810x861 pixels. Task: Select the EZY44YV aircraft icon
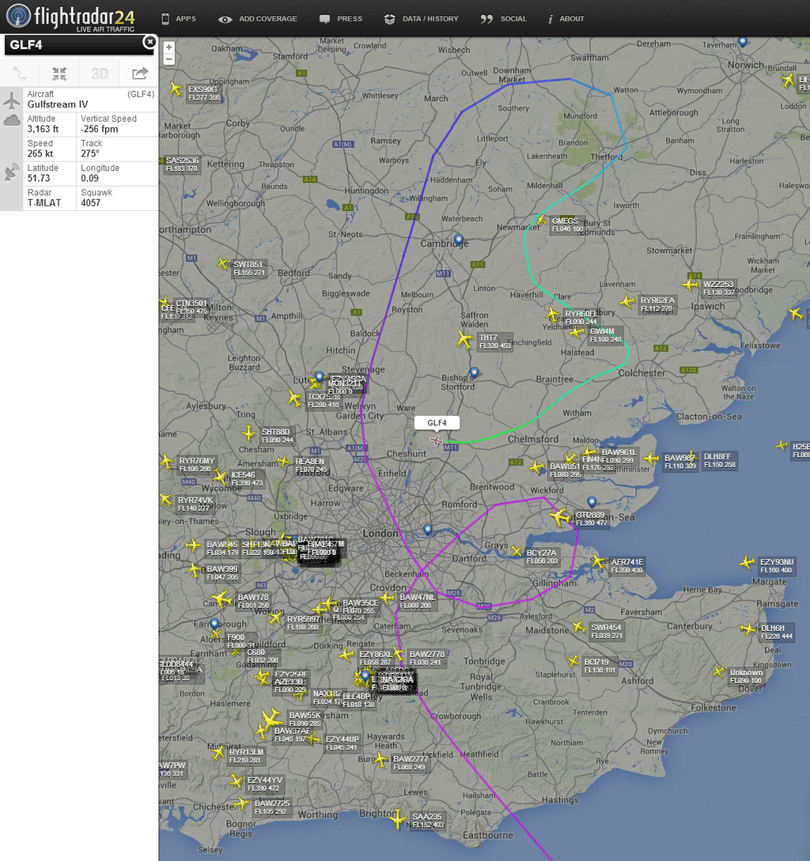236,781
